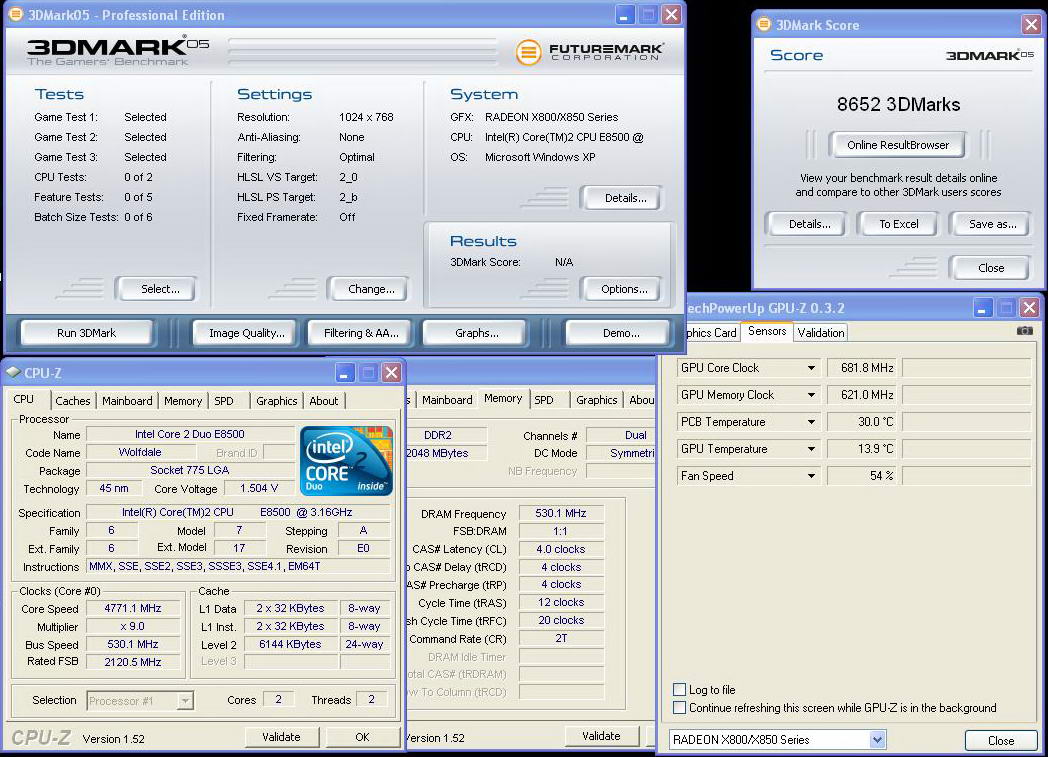The height and width of the screenshot is (757, 1048).
Task: Click the Futuremark logo in 3DMark05 window
Action: (590, 51)
